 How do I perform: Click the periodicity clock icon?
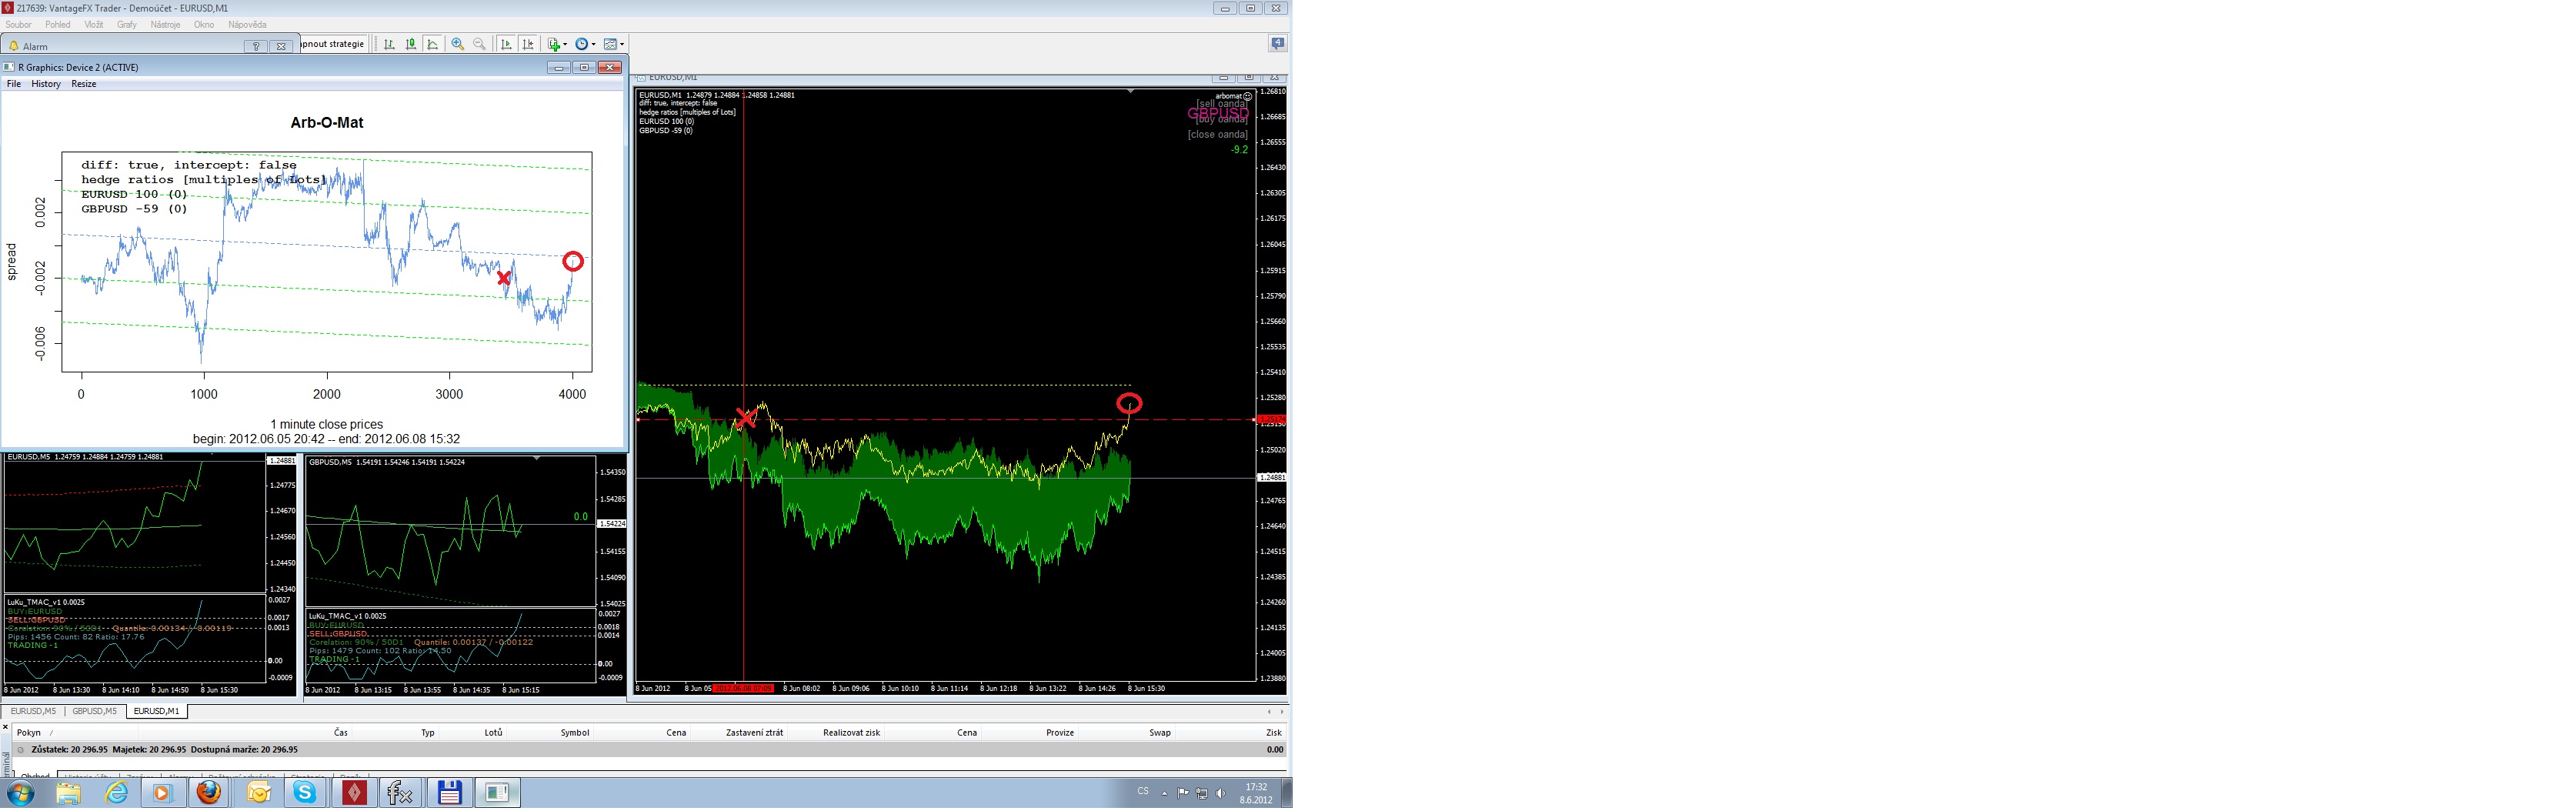pyautogui.click(x=582, y=44)
